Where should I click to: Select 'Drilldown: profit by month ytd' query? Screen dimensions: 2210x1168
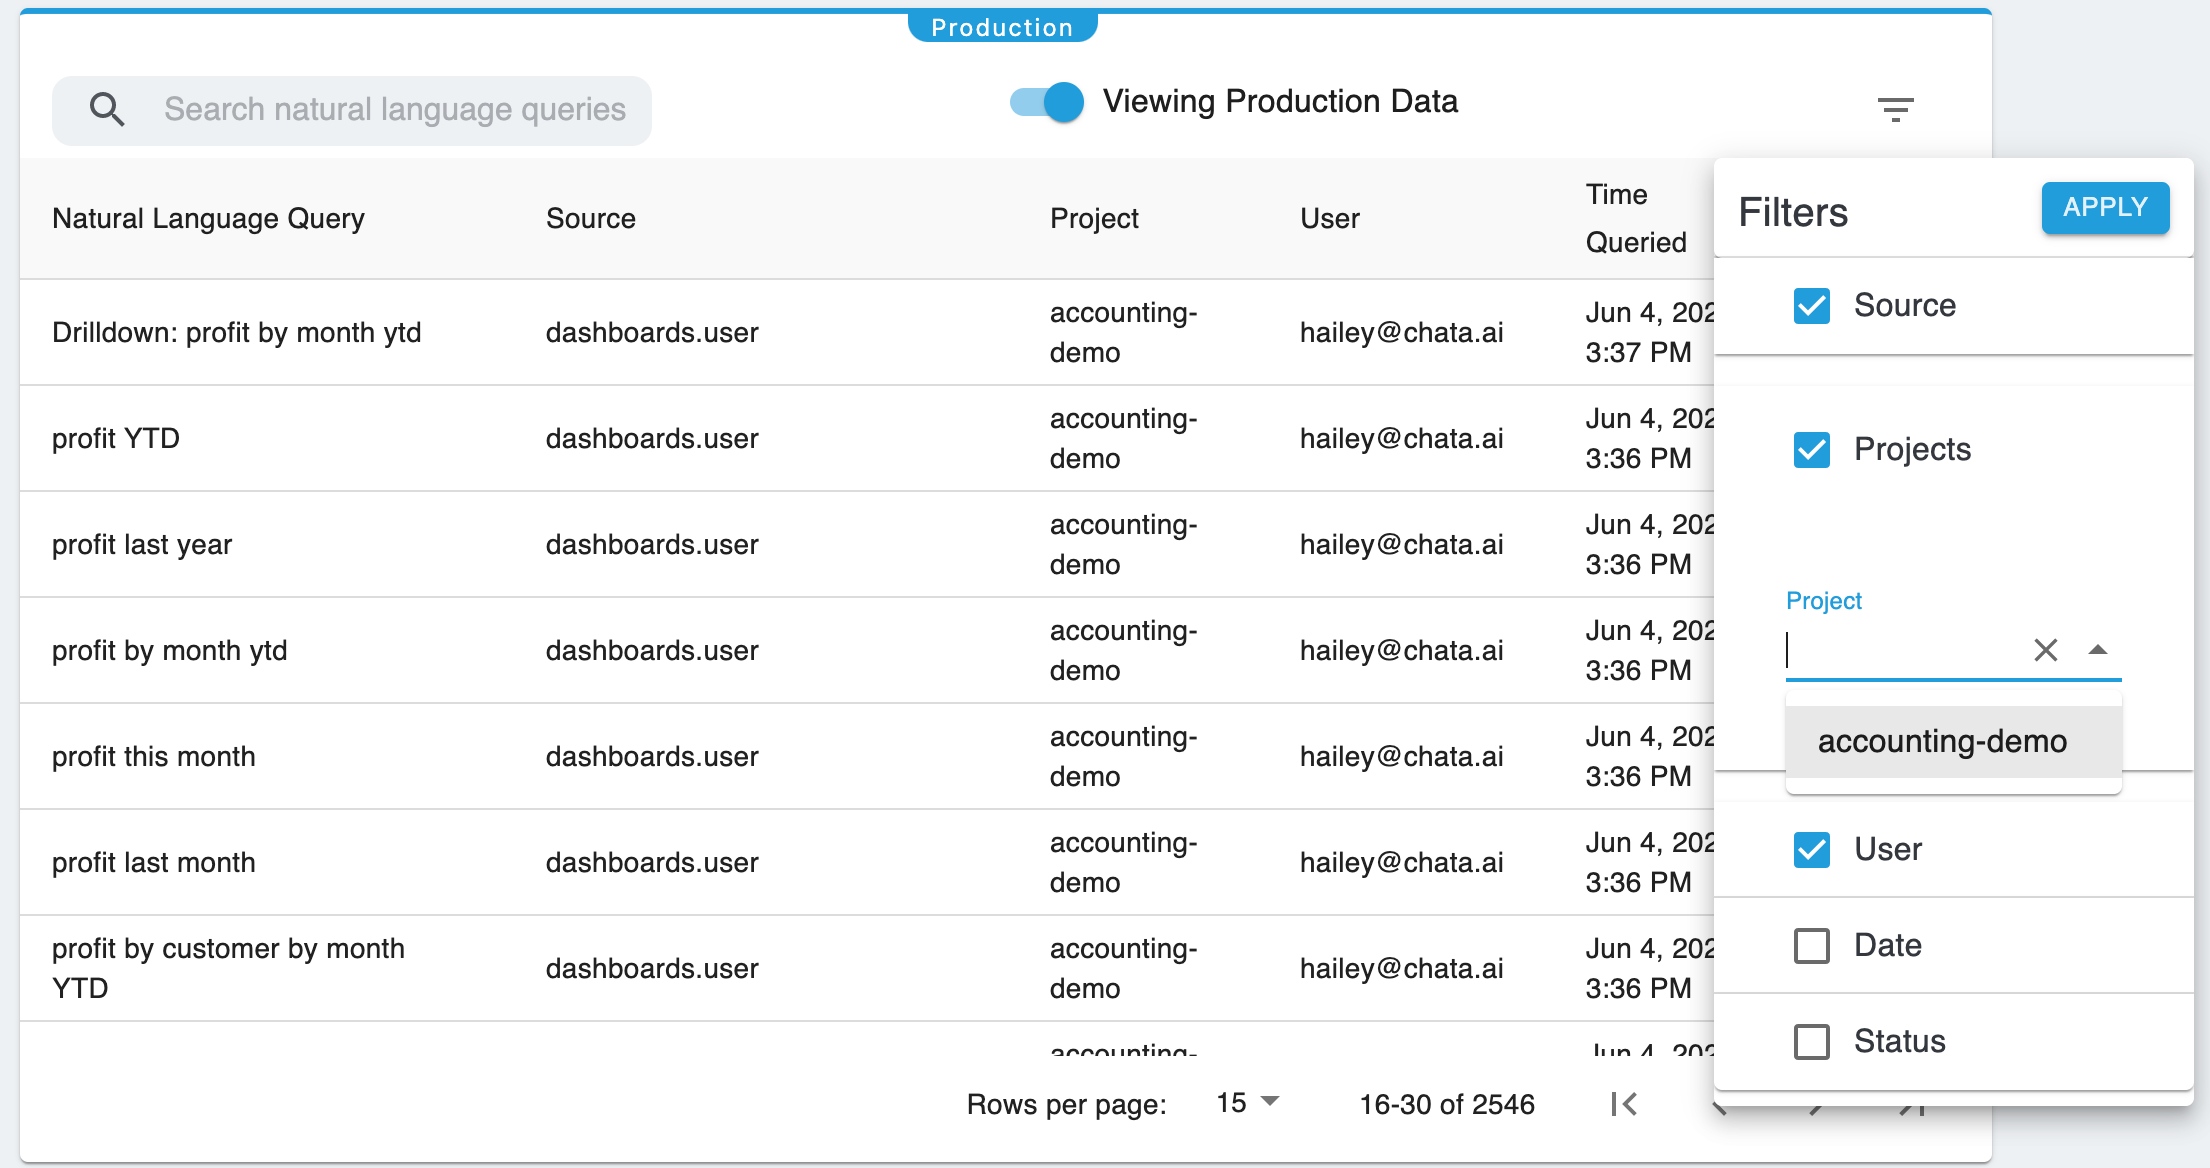[236, 333]
